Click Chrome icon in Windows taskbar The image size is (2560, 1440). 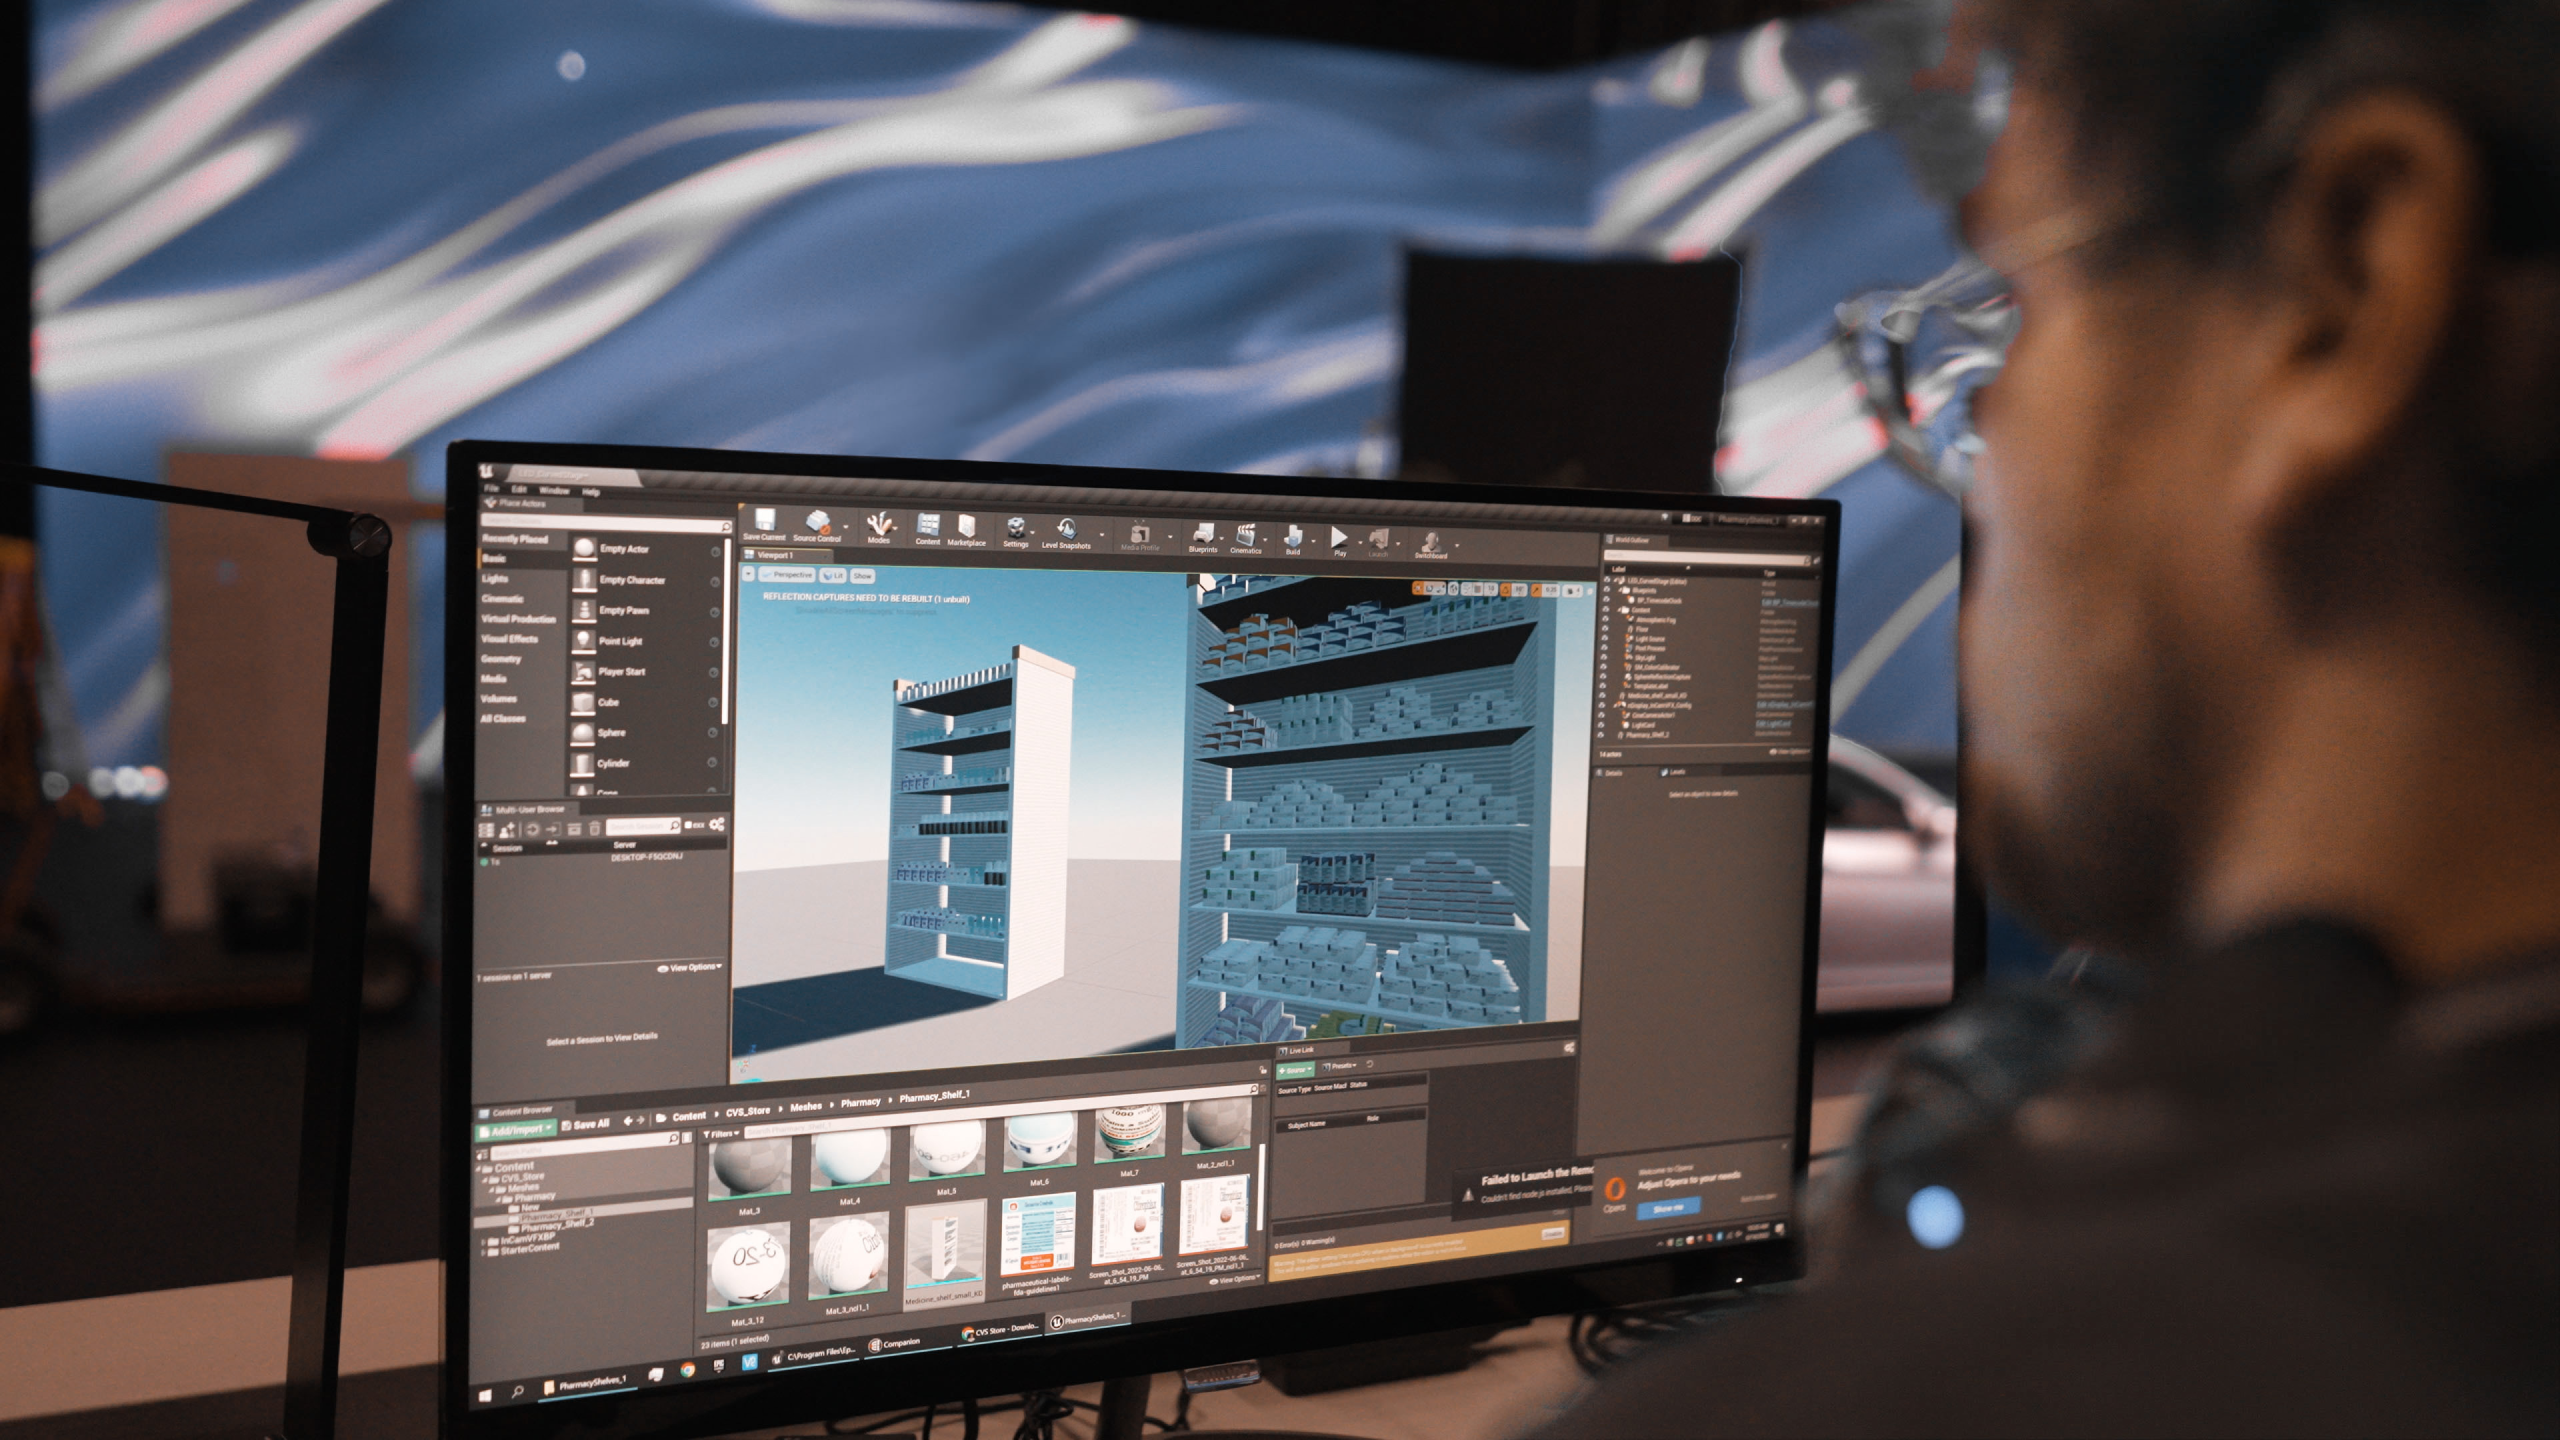point(687,1370)
